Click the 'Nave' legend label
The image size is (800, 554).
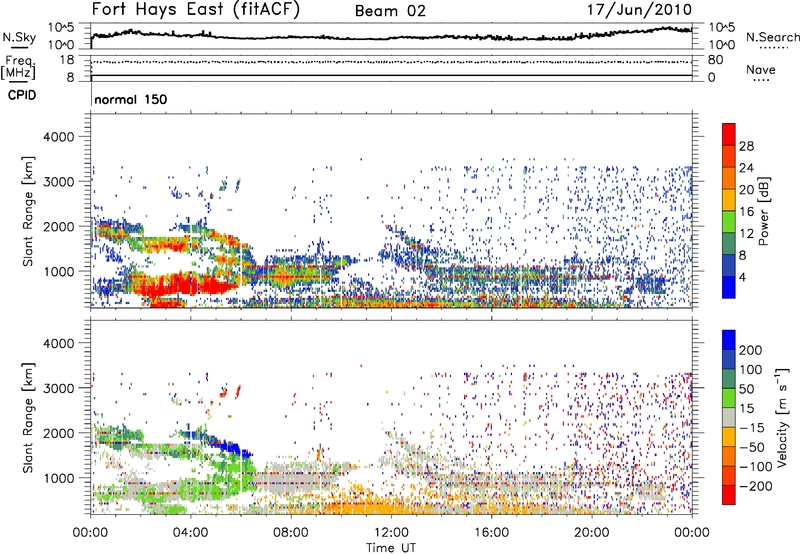(x=761, y=69)
